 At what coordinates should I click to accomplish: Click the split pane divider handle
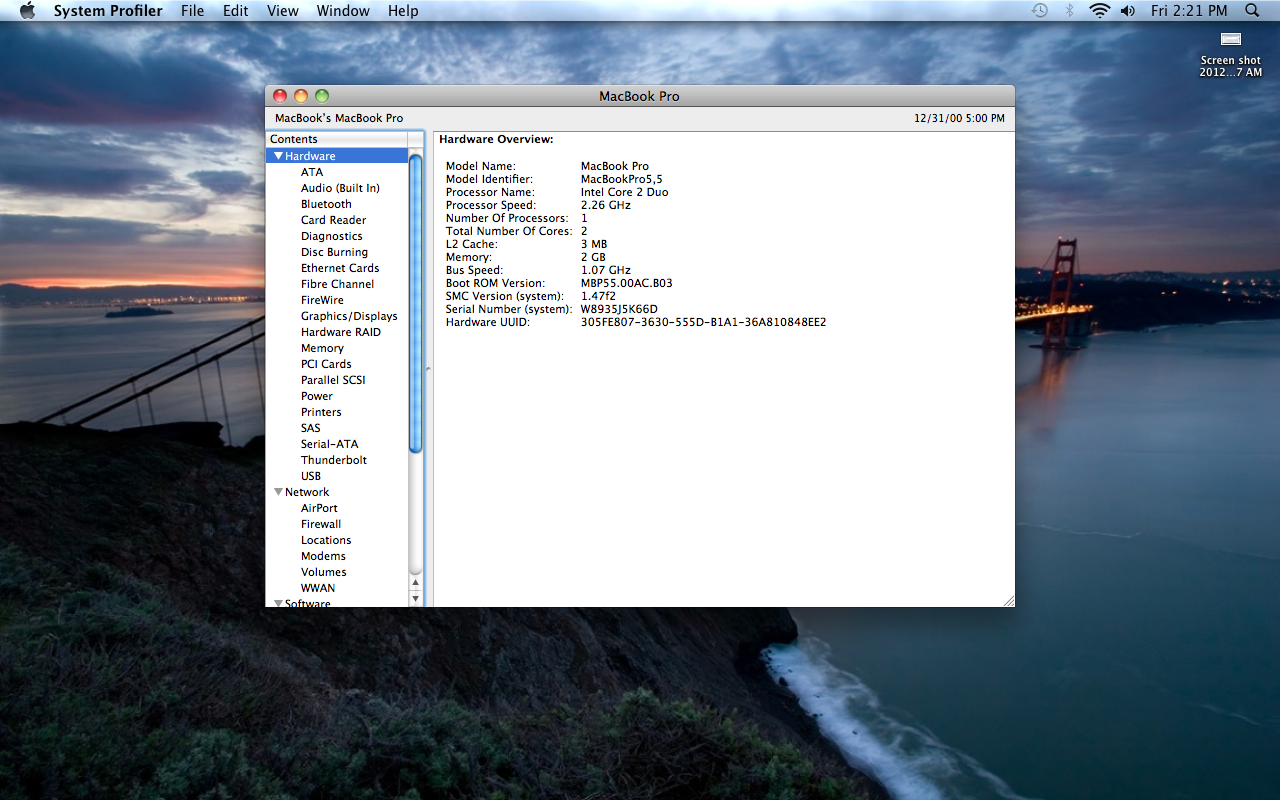(x=429, y=369)
